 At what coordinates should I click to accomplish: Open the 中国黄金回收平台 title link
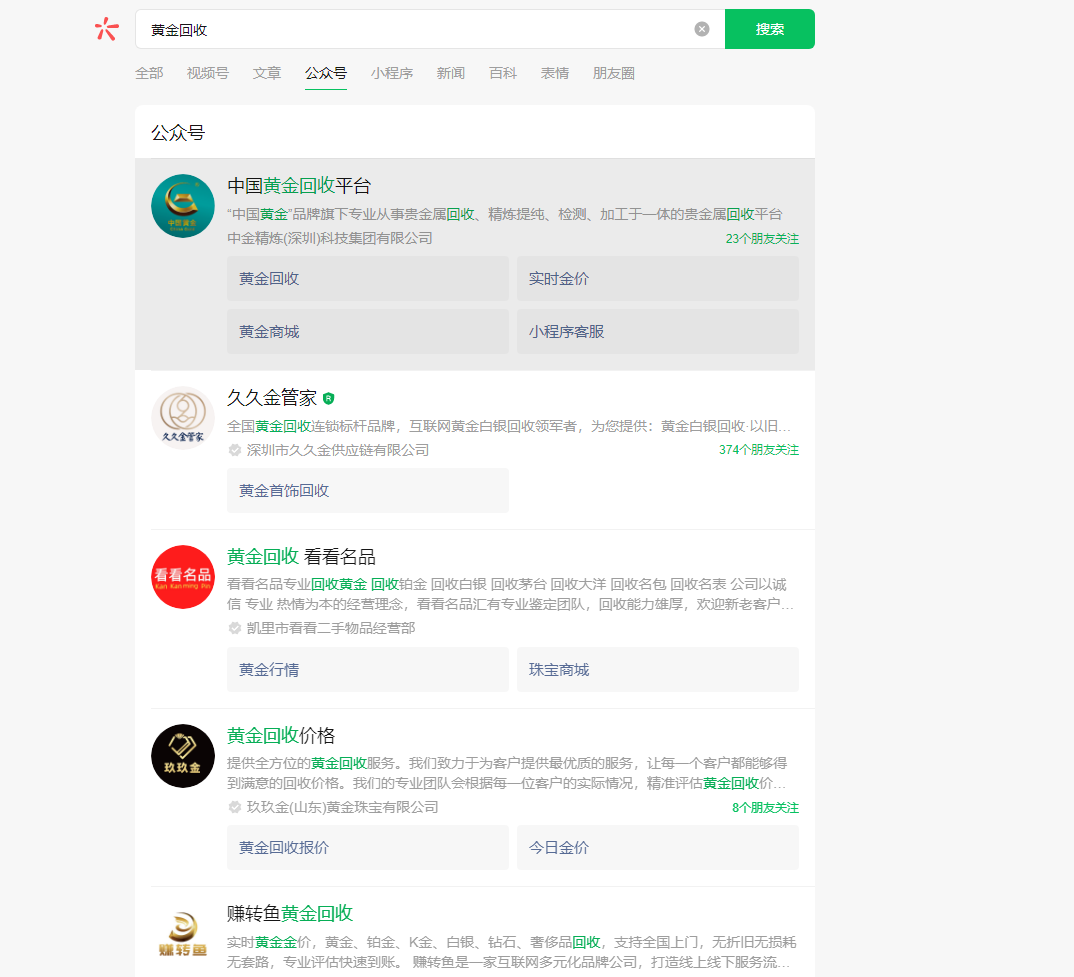299,186
